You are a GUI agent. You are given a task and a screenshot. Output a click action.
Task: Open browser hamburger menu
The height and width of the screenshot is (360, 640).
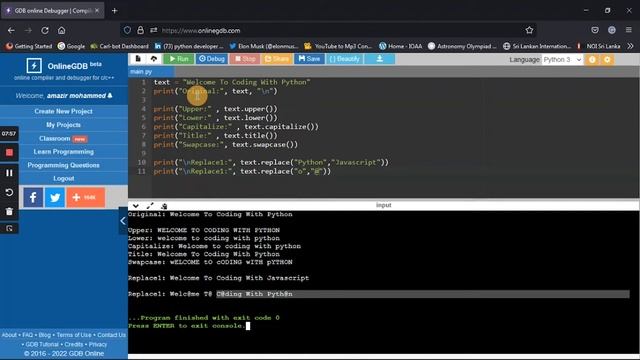[x=629, y=30]
